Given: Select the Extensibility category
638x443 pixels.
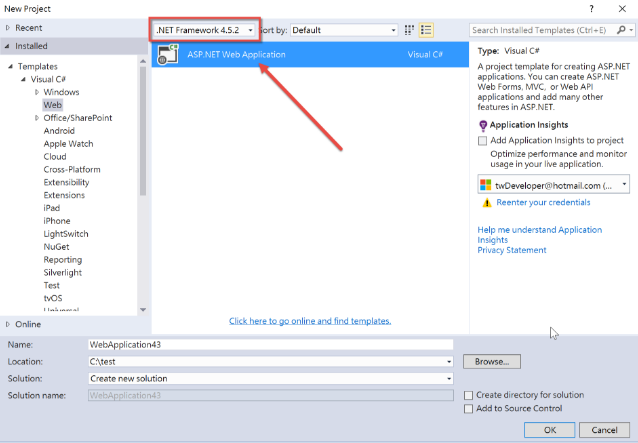Looking at the screenshot, I should point(66,182).
